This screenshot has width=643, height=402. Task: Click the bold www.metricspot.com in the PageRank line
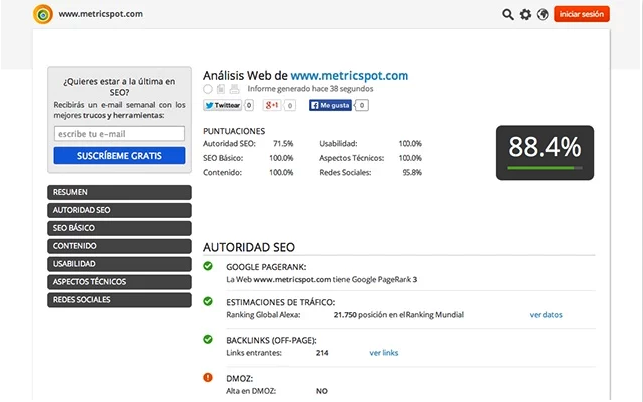click(x=292, y=280)
